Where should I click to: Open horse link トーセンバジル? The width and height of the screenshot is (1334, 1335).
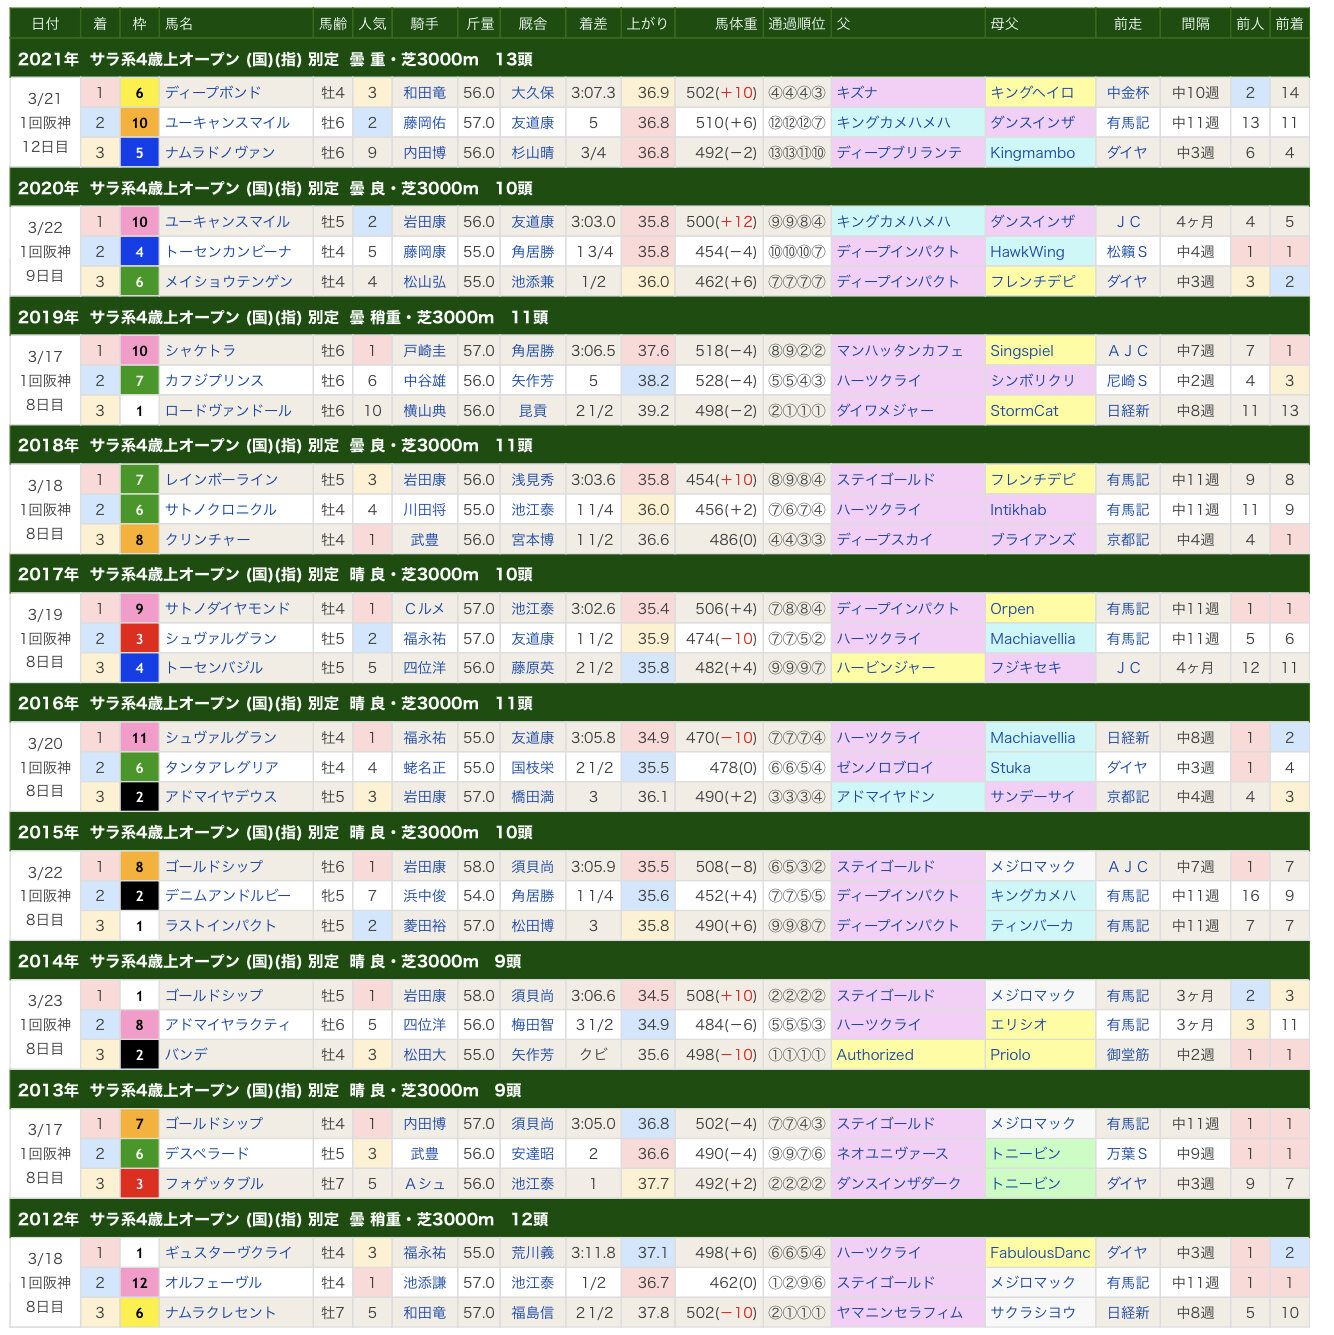[214, 668]
